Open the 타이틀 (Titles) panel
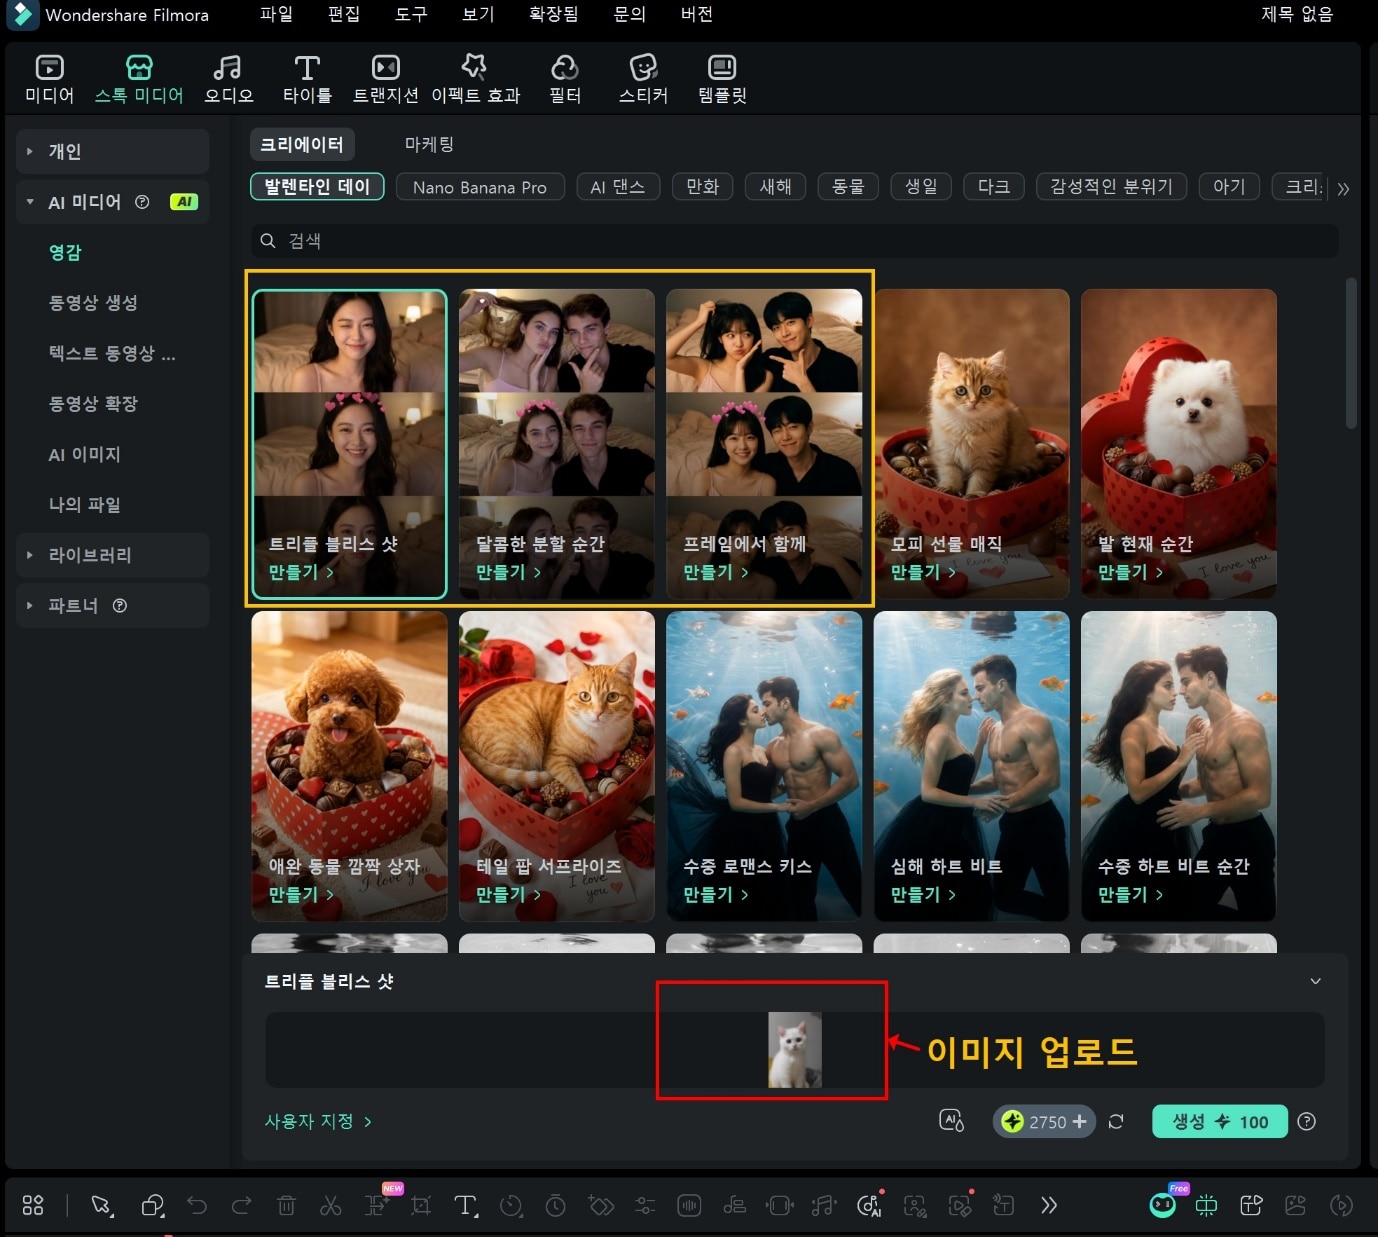Viewport: 1378px width, 1237px height. pos(306,79)
